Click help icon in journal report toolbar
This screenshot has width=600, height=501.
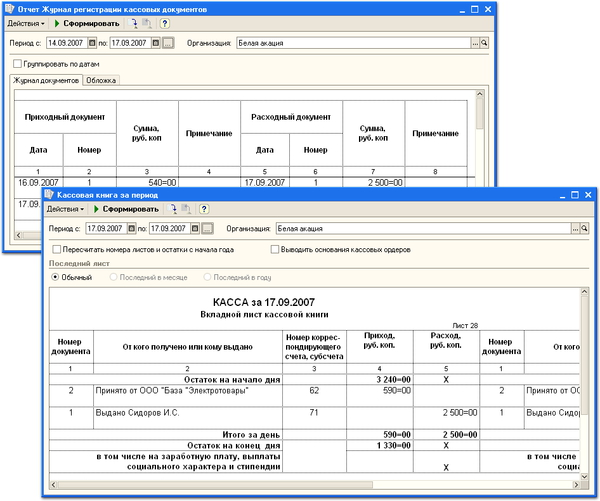click(x=165, y=23)
